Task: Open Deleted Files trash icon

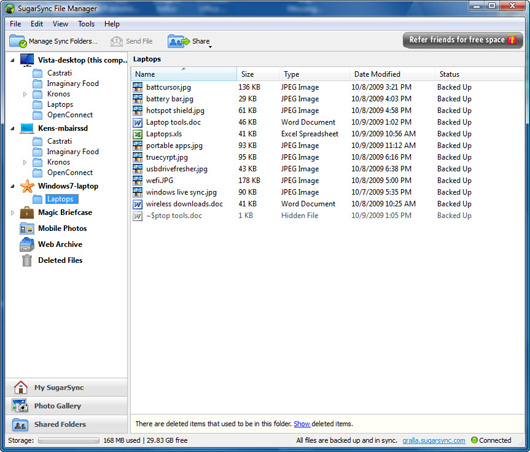Action: [x=27, y=260]
